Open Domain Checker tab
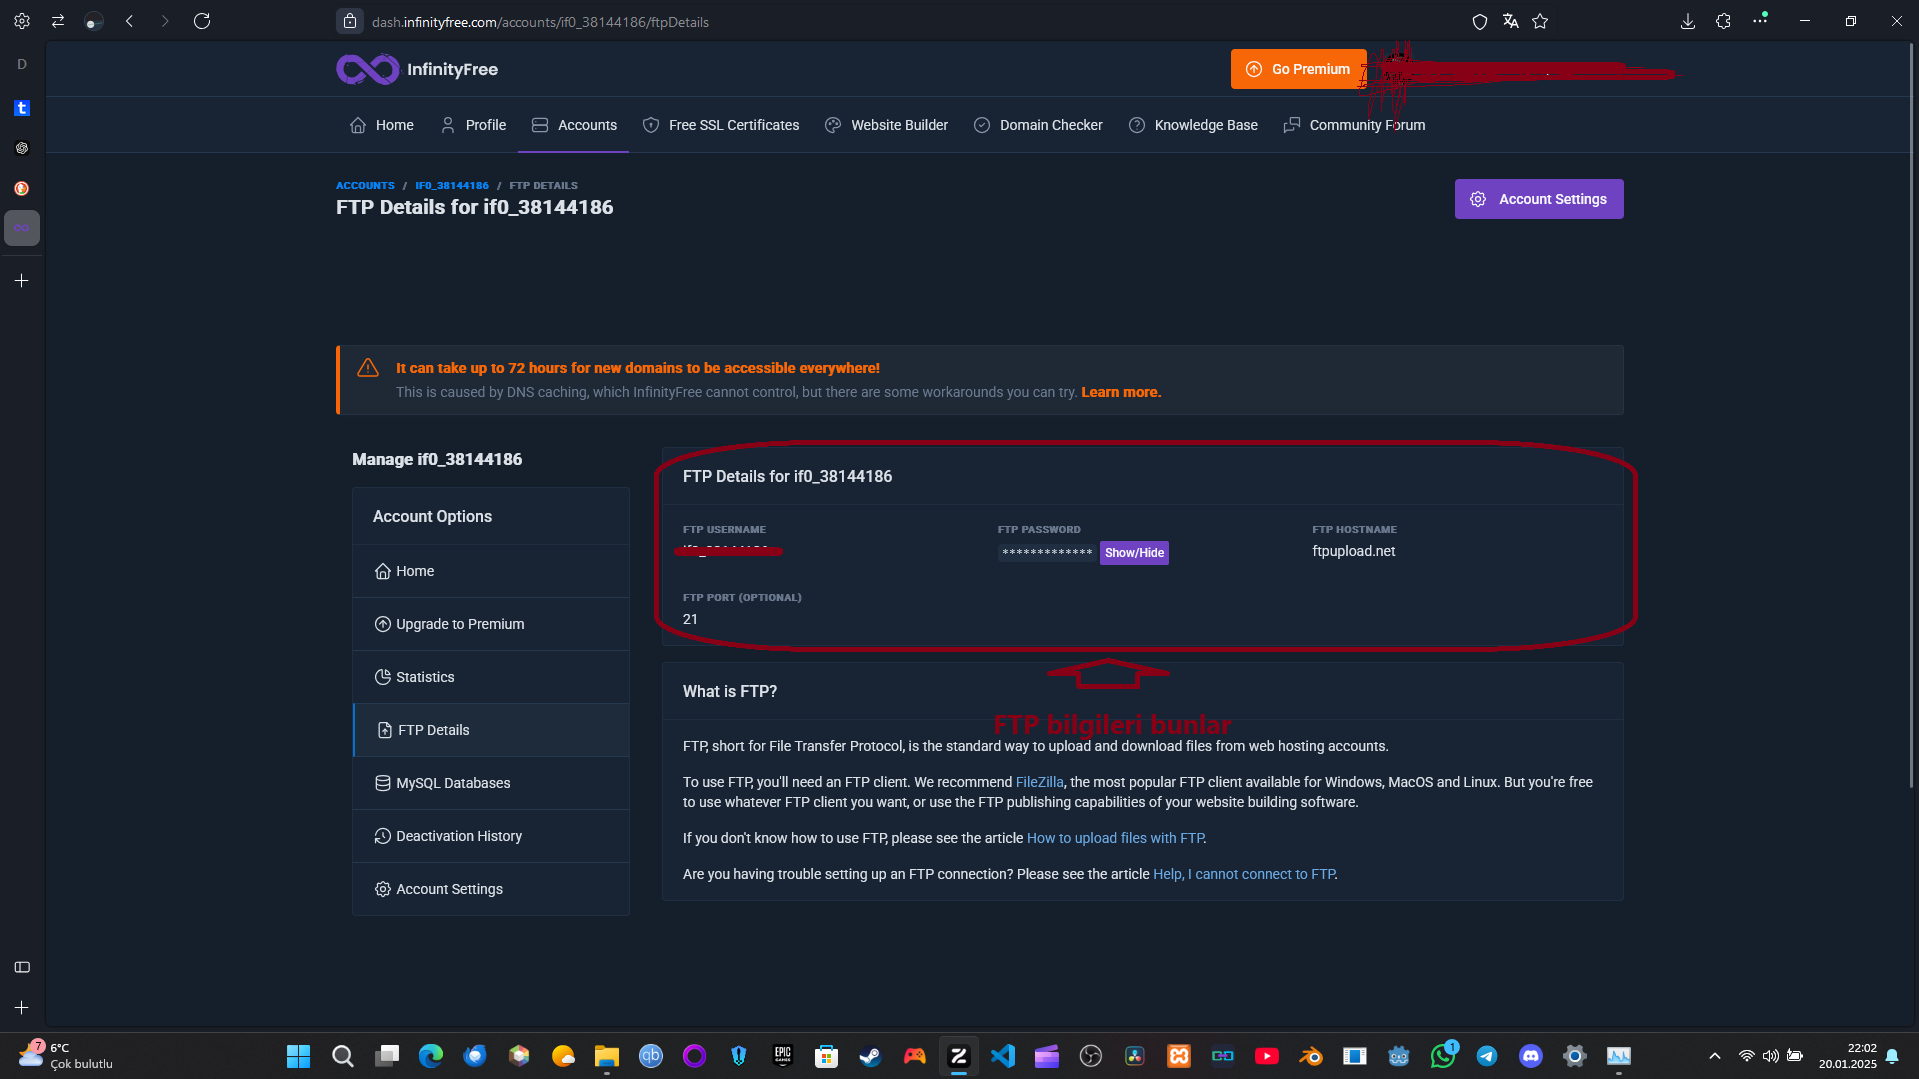The height and width of the screenshot is (1079, 1919). (x=1039, y=125)
